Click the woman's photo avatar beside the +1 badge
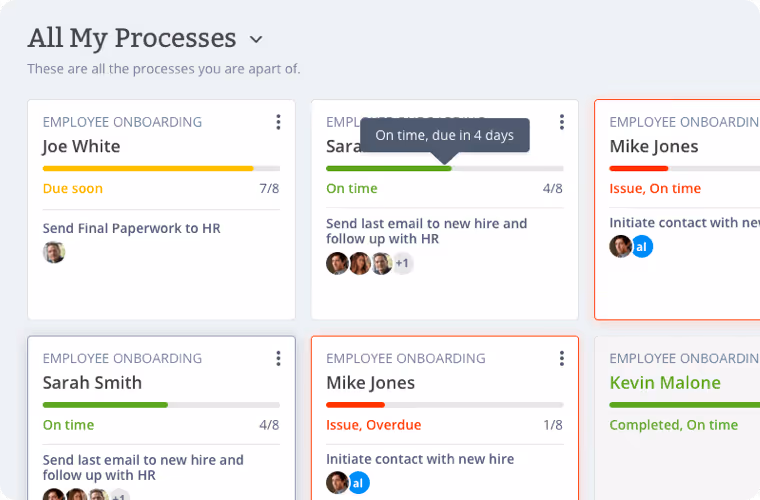Viewport: 760px width, 500px height. [x=360, y=264]
